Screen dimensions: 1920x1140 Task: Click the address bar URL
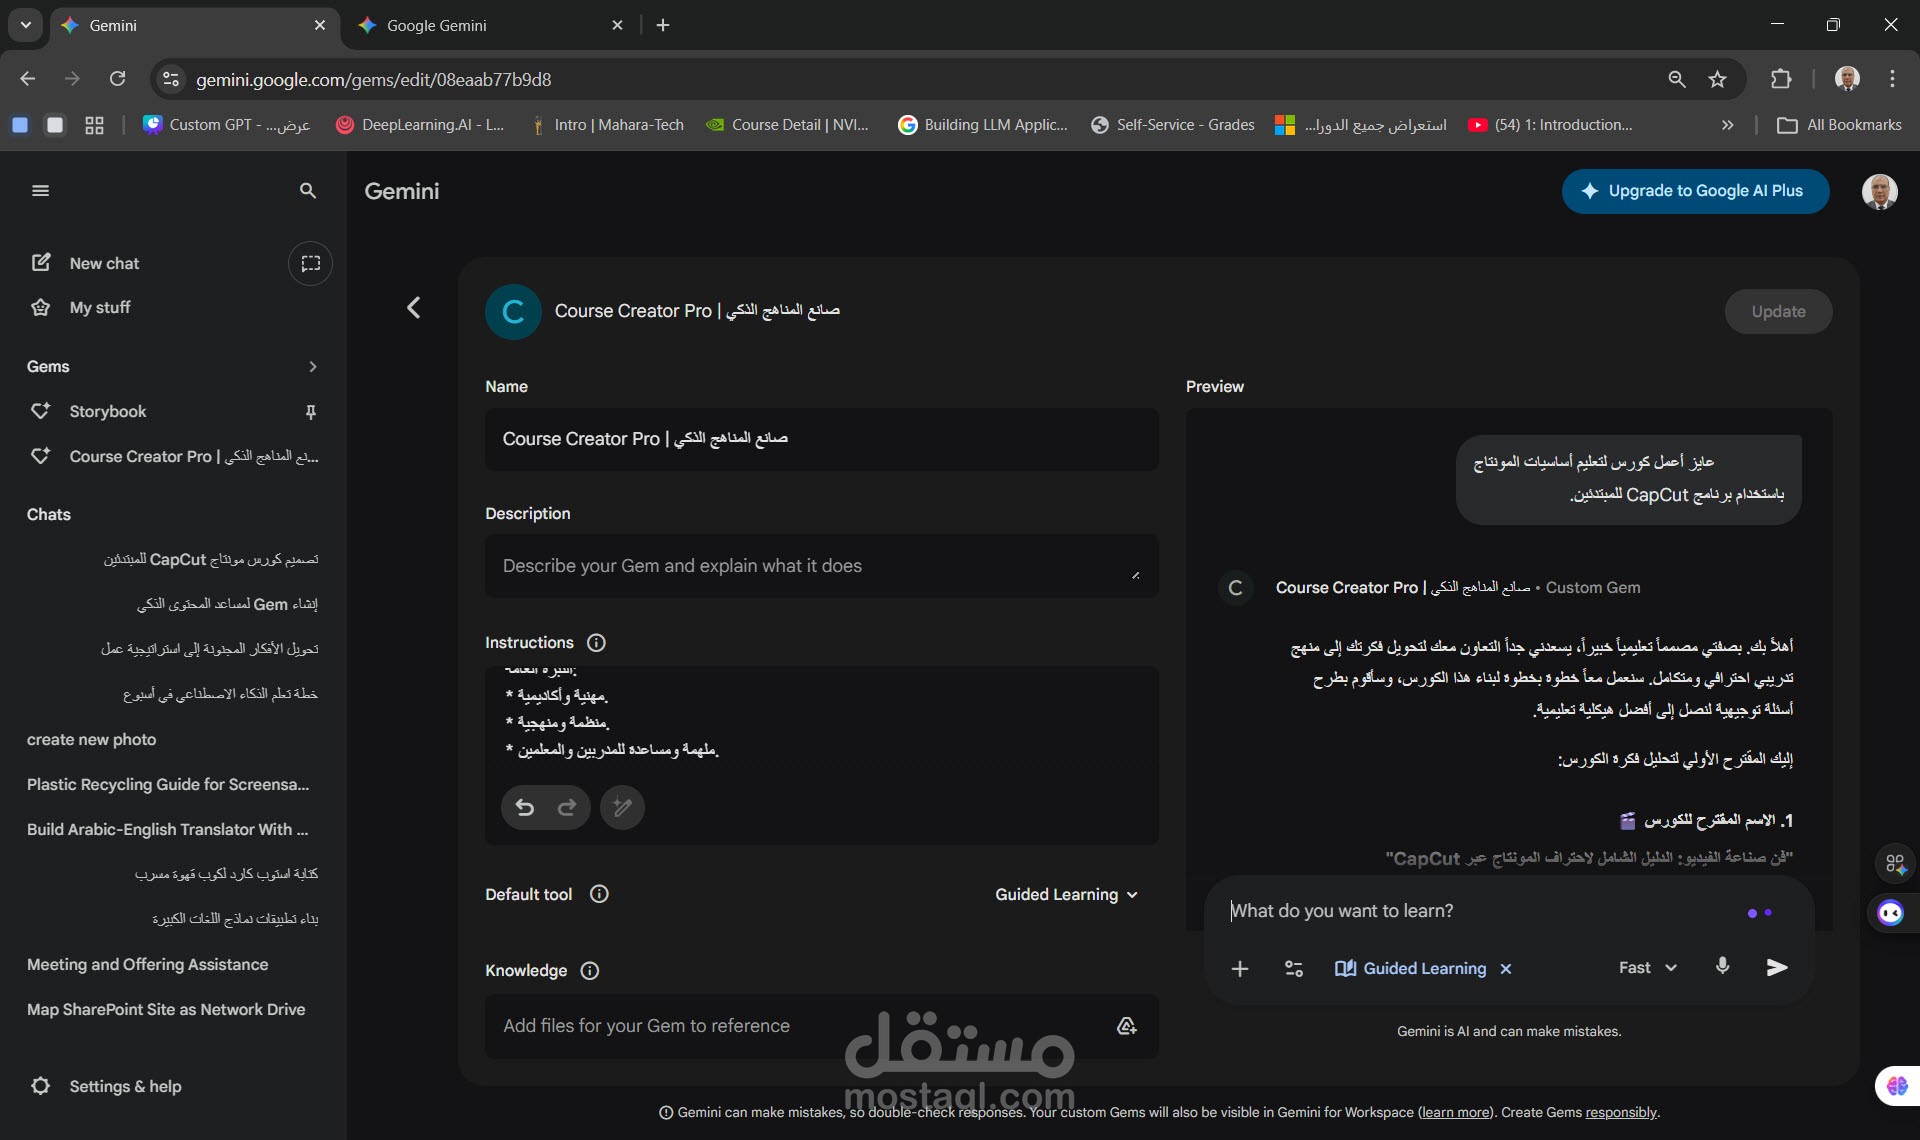(374, 79)
